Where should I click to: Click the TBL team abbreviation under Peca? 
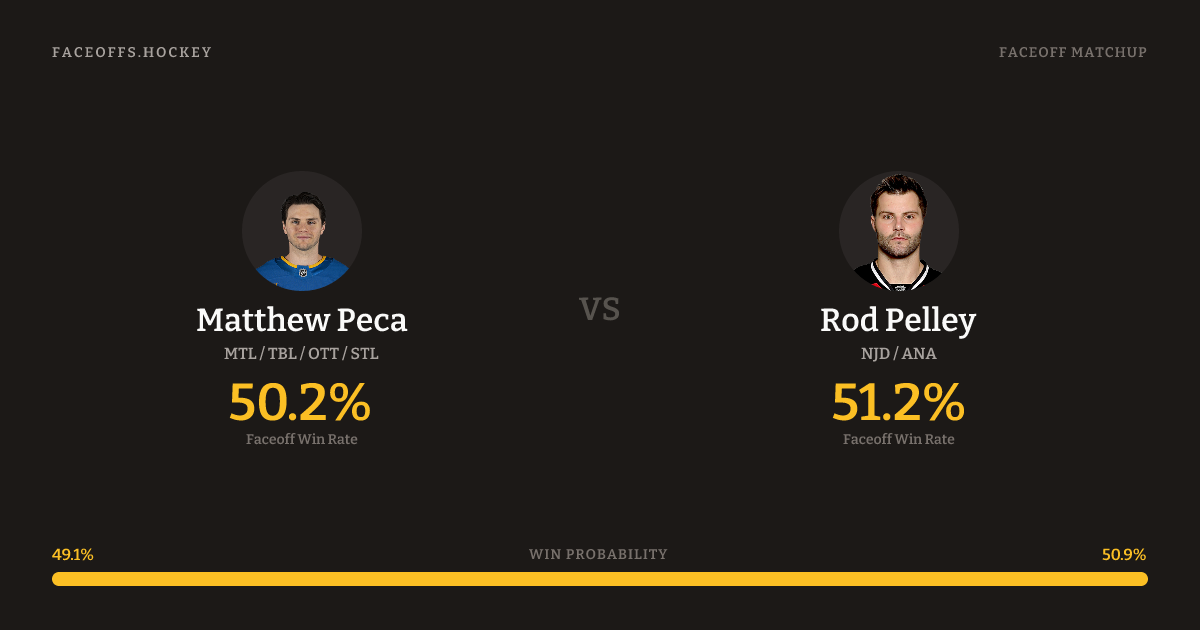pos(281,354)
